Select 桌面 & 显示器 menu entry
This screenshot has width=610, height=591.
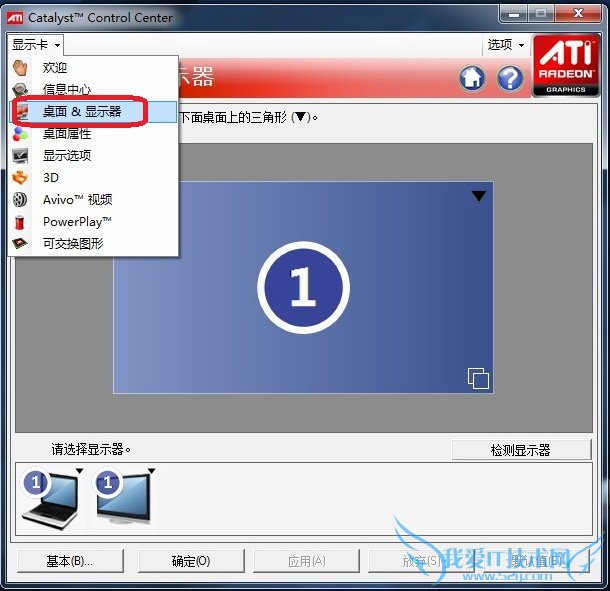point(93,112)
